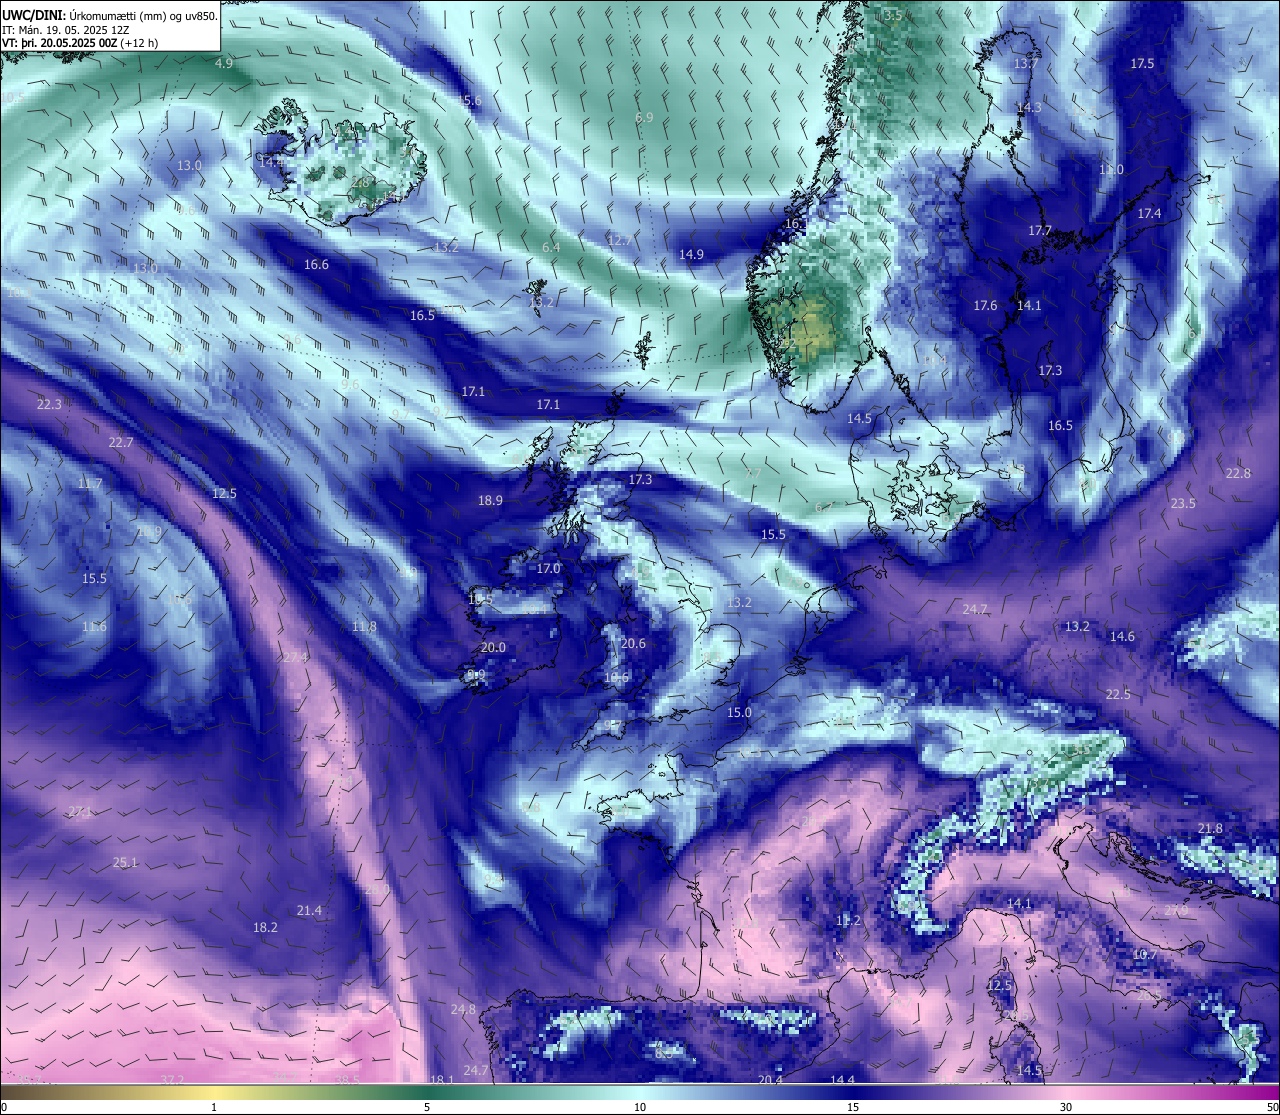
Task: Click the 17.6 value label
Action: [986, 305]
